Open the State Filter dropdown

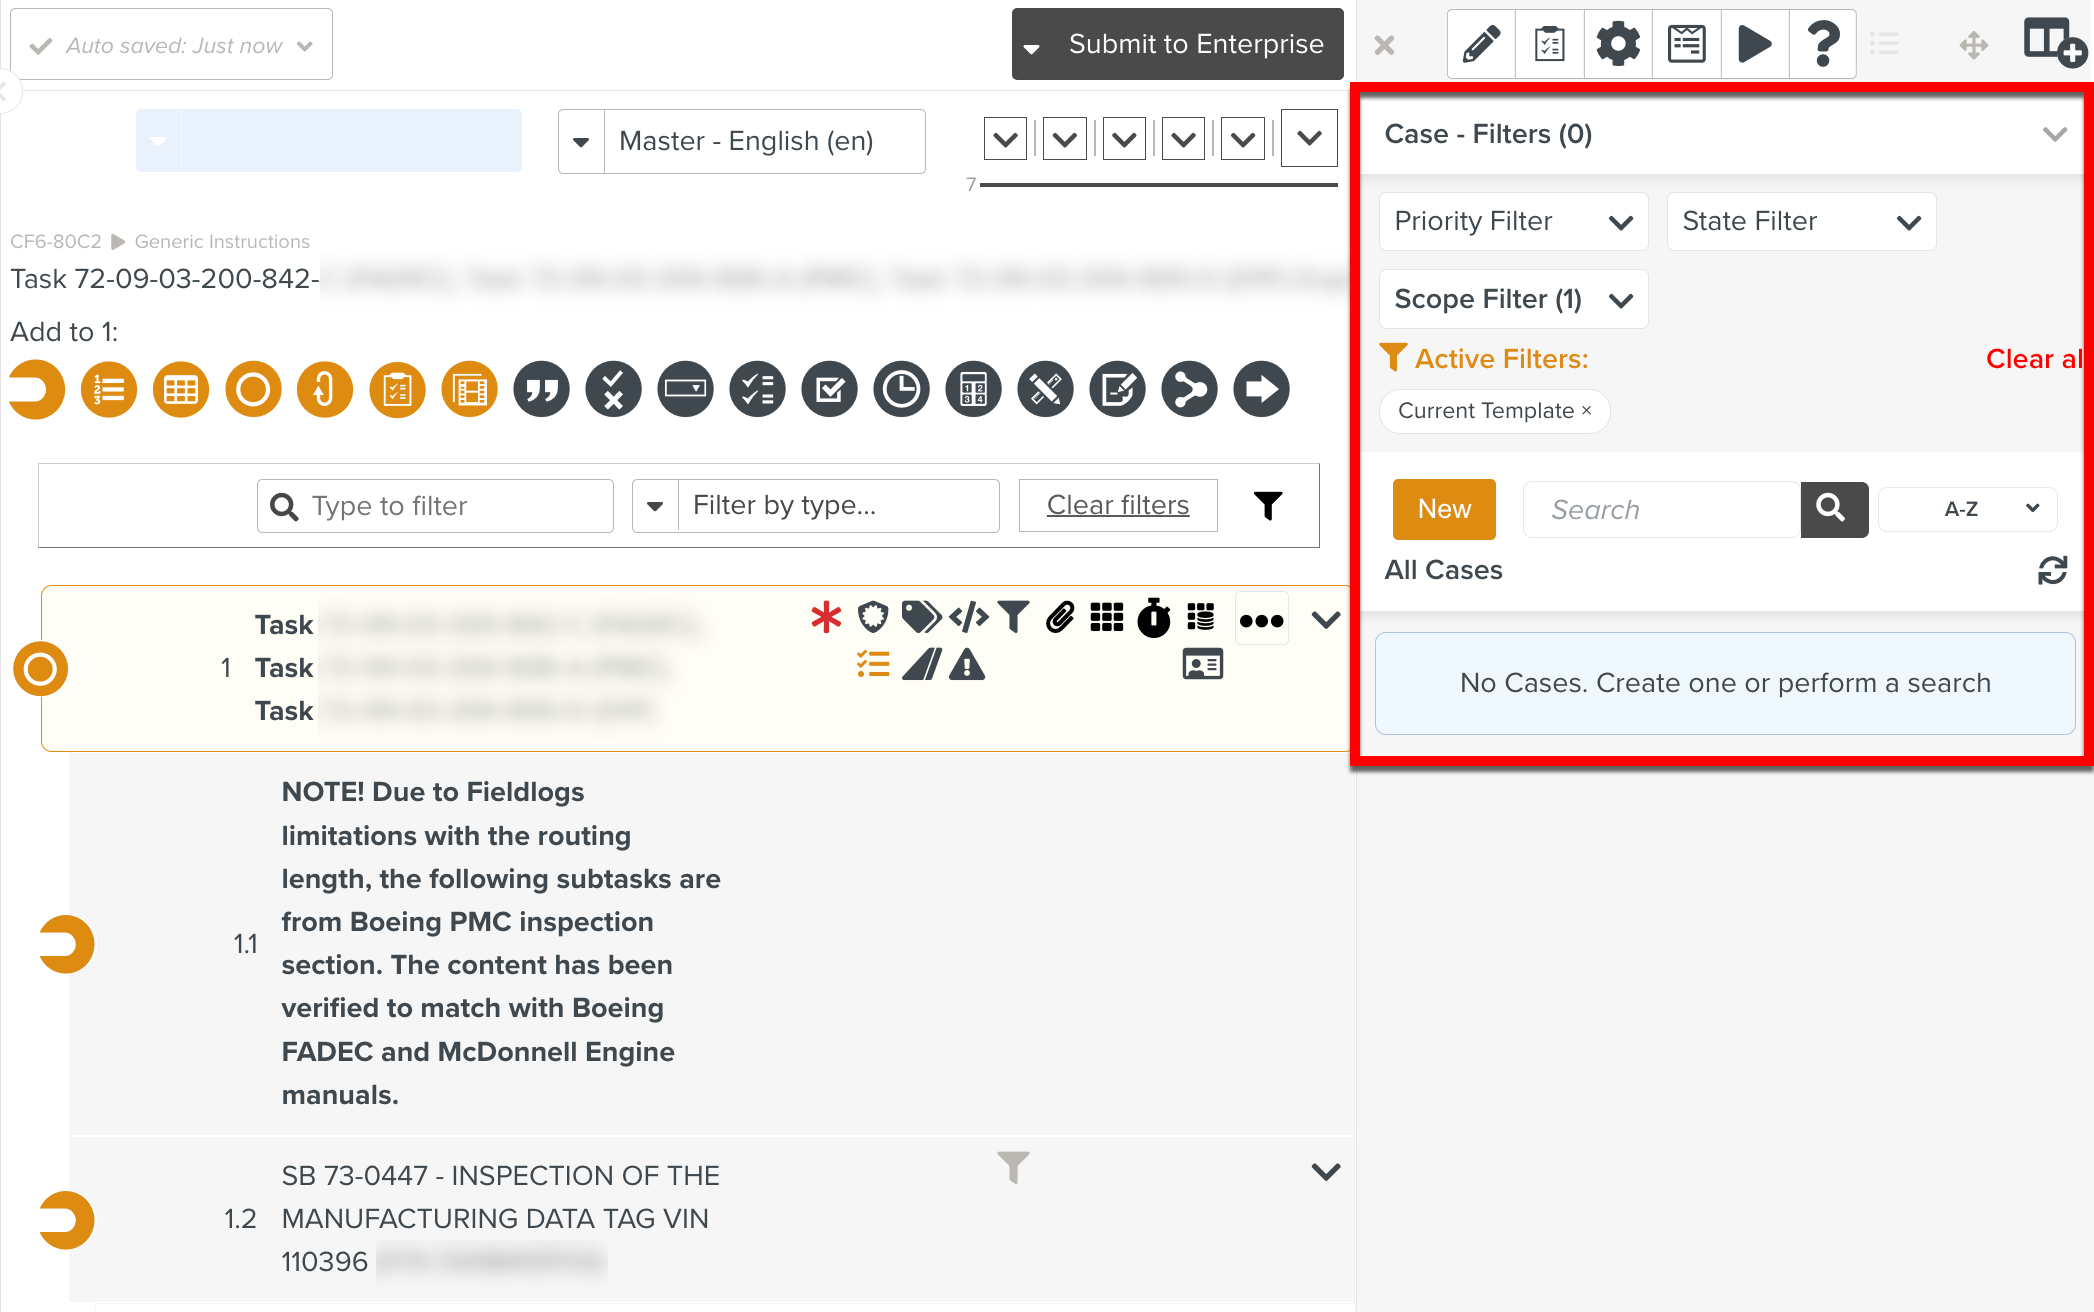tap(1801, 221)
